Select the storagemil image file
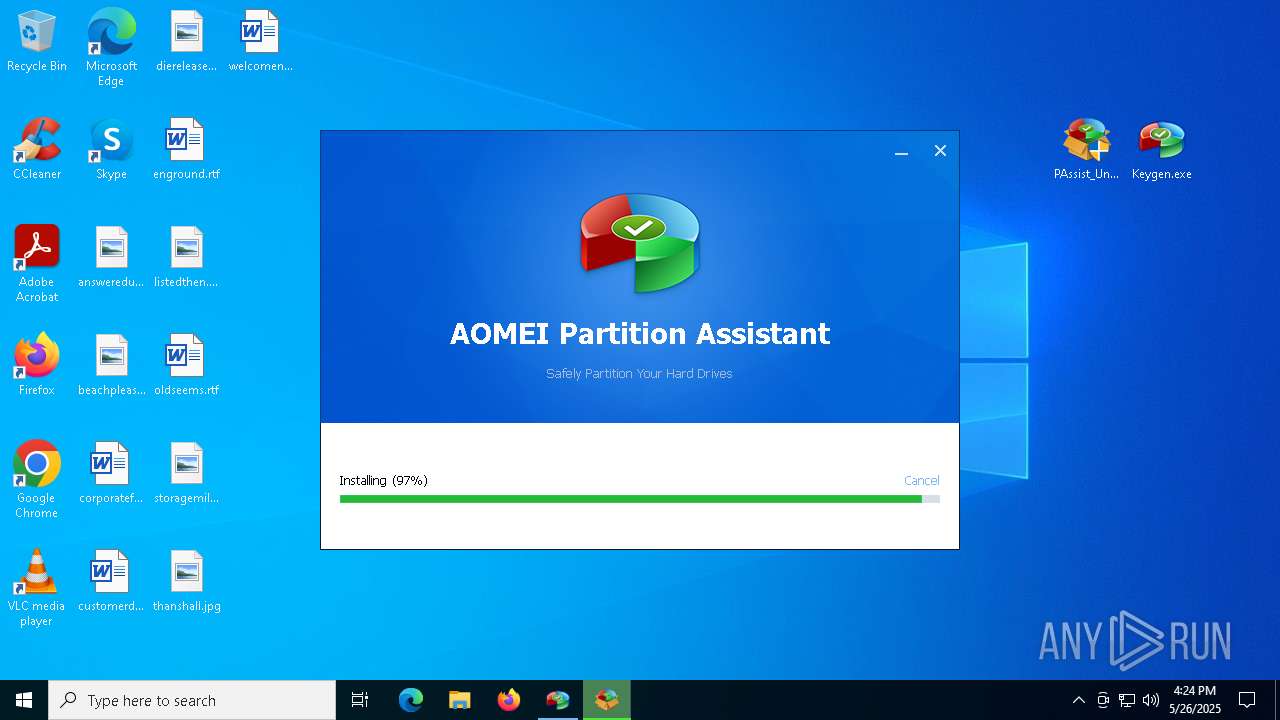 (x=186, y=474)
